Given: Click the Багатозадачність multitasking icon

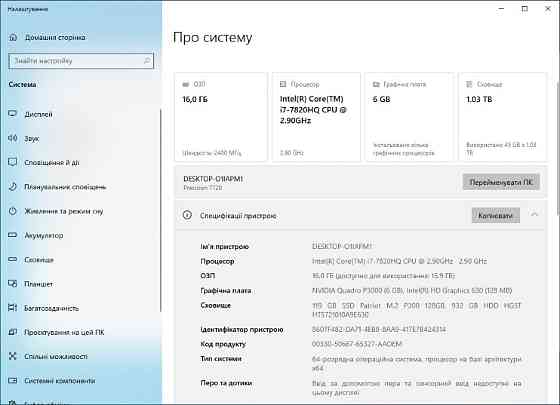Looking at the screenshot, I should 13,308.
